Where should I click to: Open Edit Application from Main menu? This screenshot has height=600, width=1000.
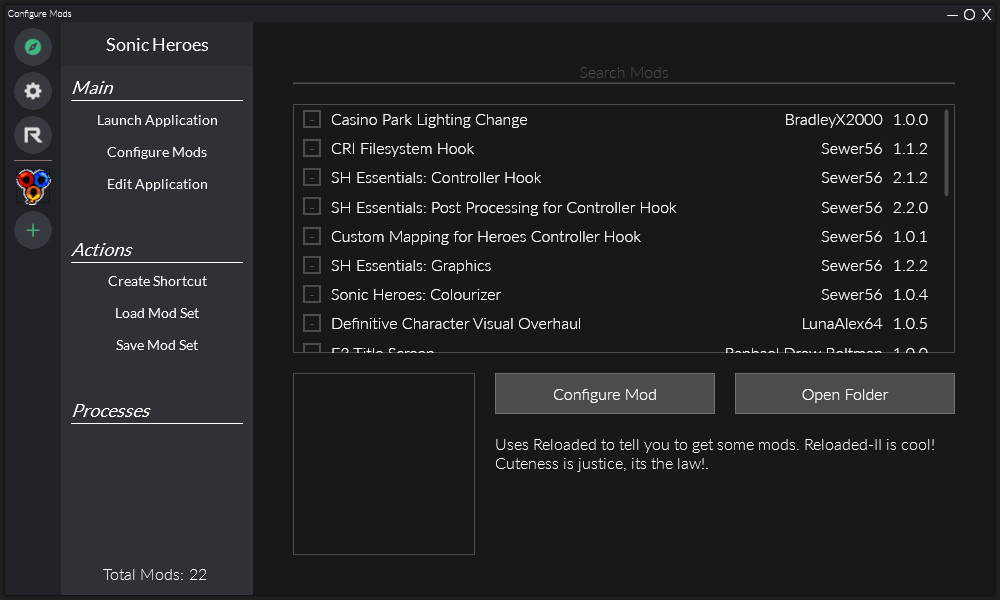(157, 184)
